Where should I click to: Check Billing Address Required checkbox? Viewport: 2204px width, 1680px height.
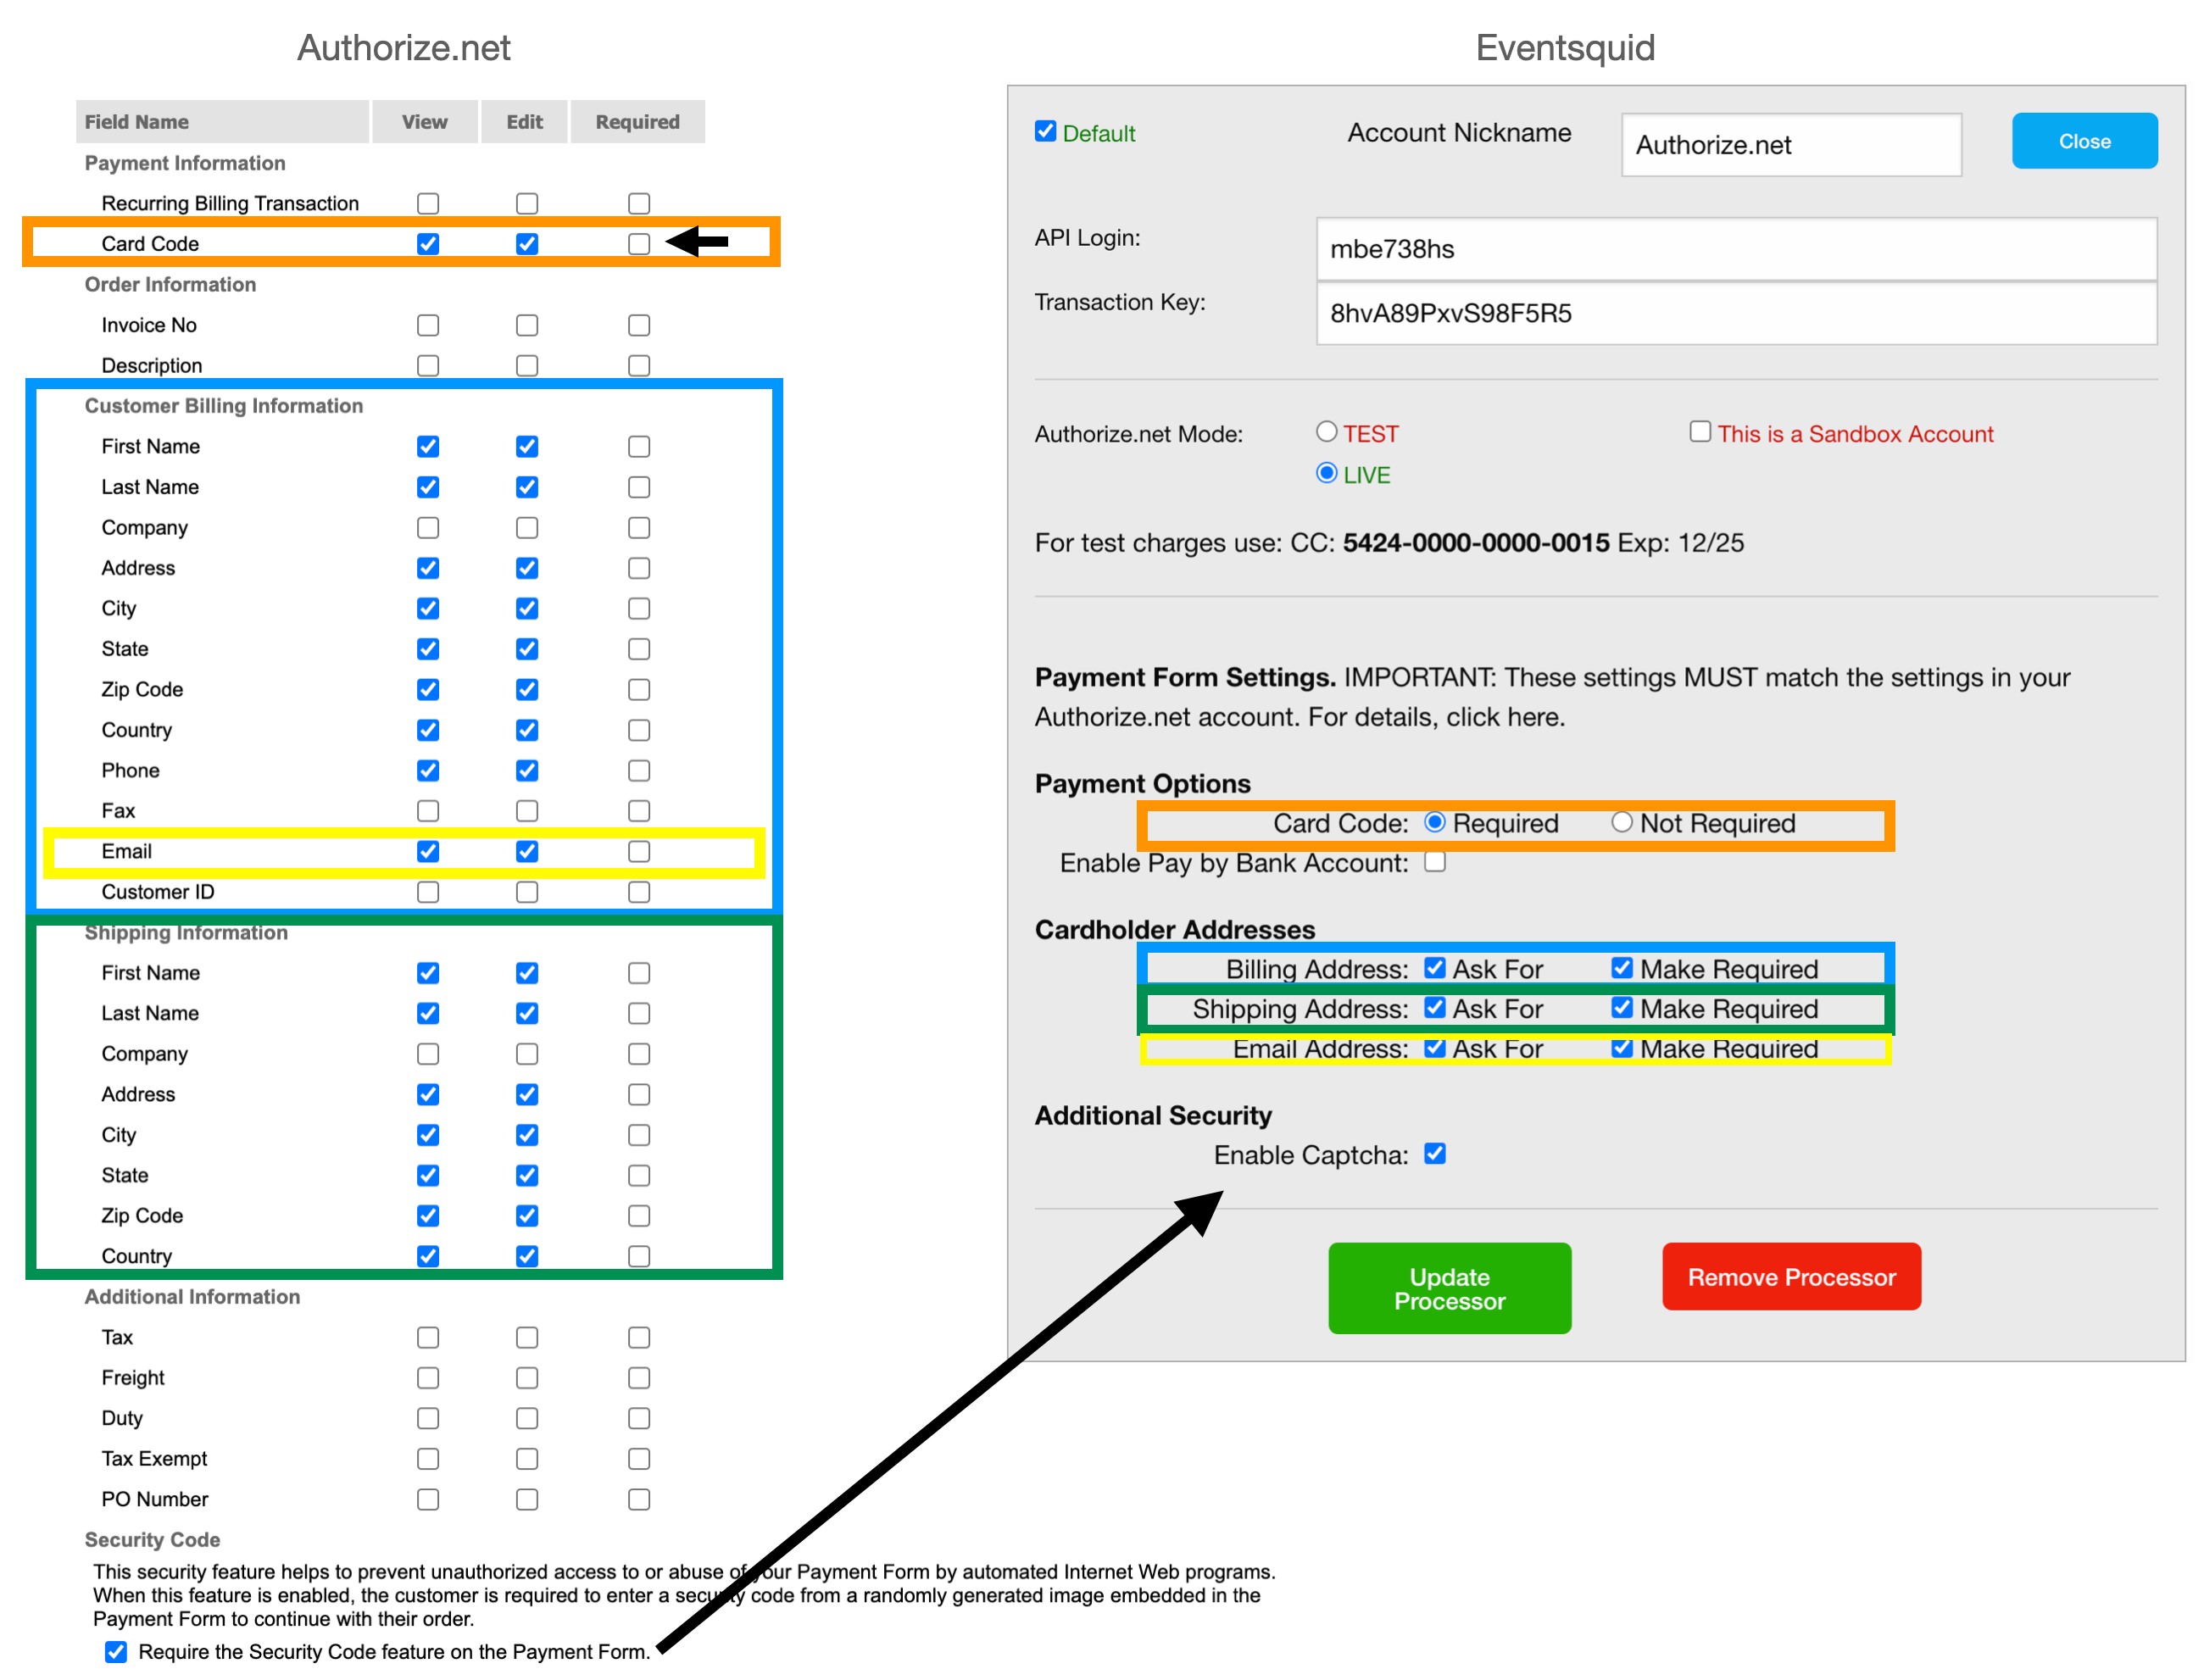[x=638, y=567]
